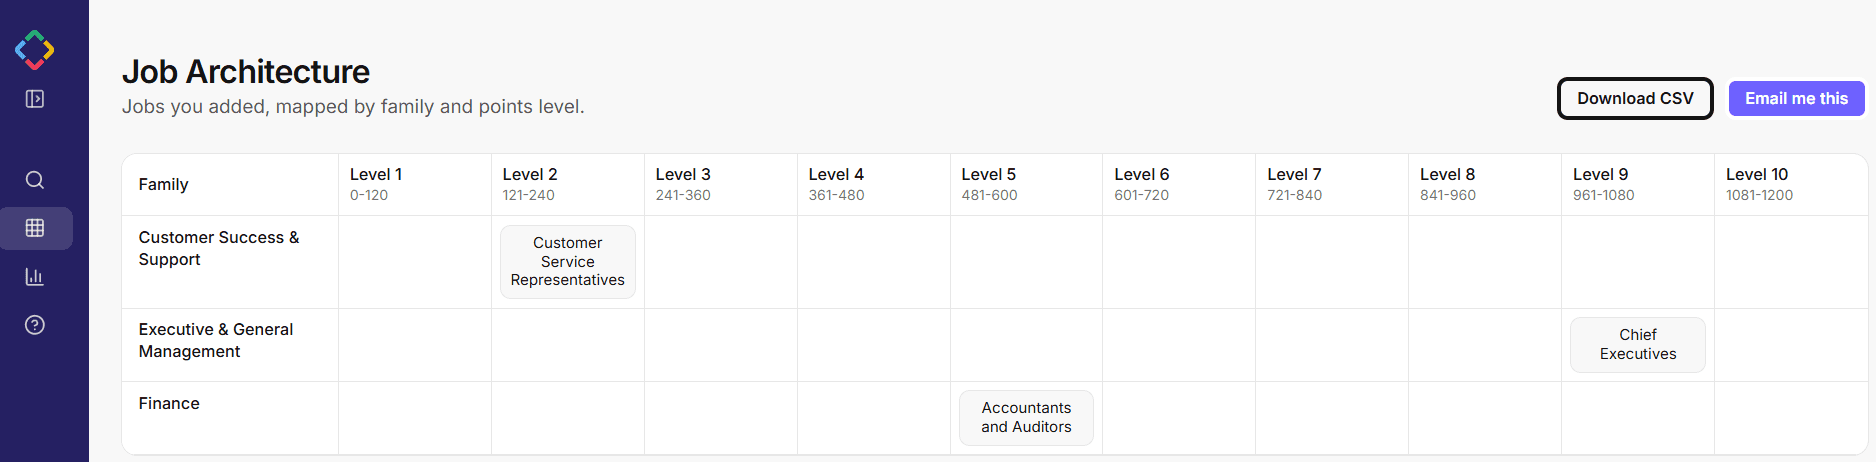Open the search magnifier icon in sidebar
1876x462 pixels.
pyautogui.click(x=35, y=180)
